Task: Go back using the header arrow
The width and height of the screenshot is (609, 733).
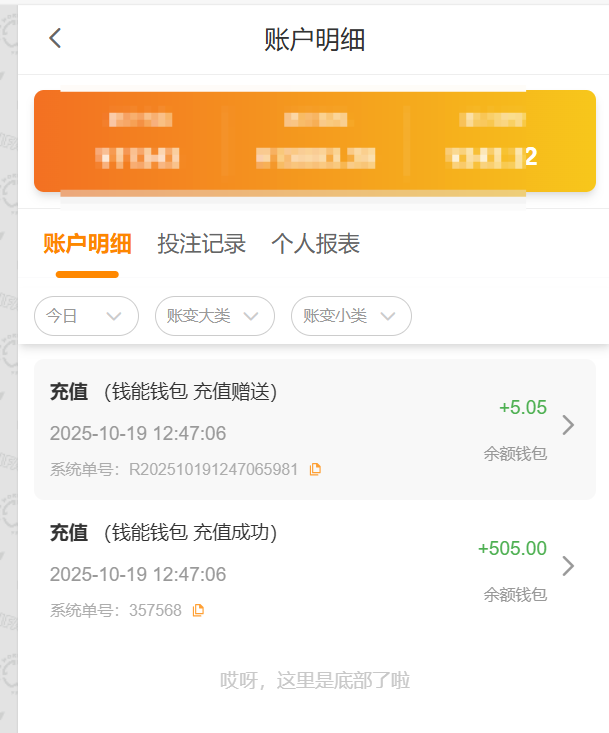Action: pos(55,38)
